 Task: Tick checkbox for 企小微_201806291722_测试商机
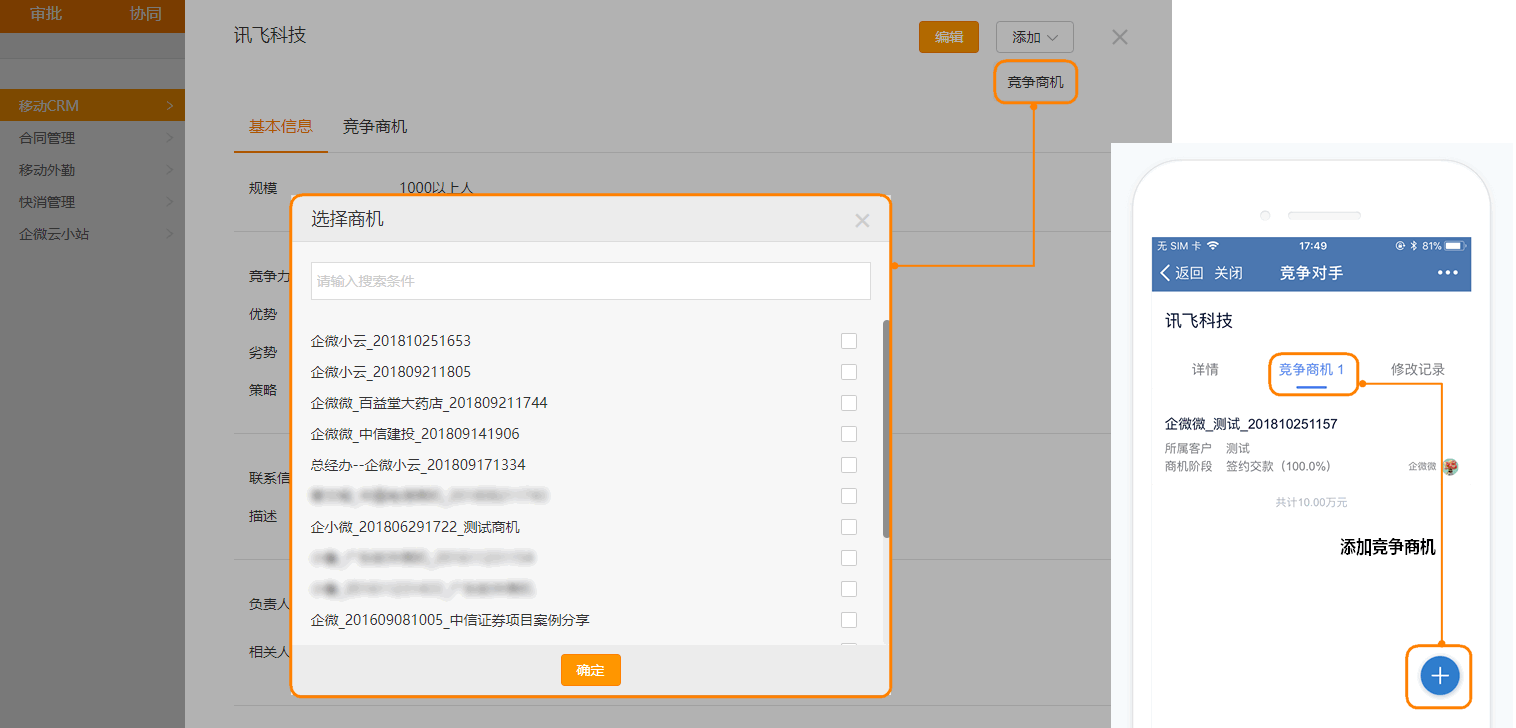849,527
